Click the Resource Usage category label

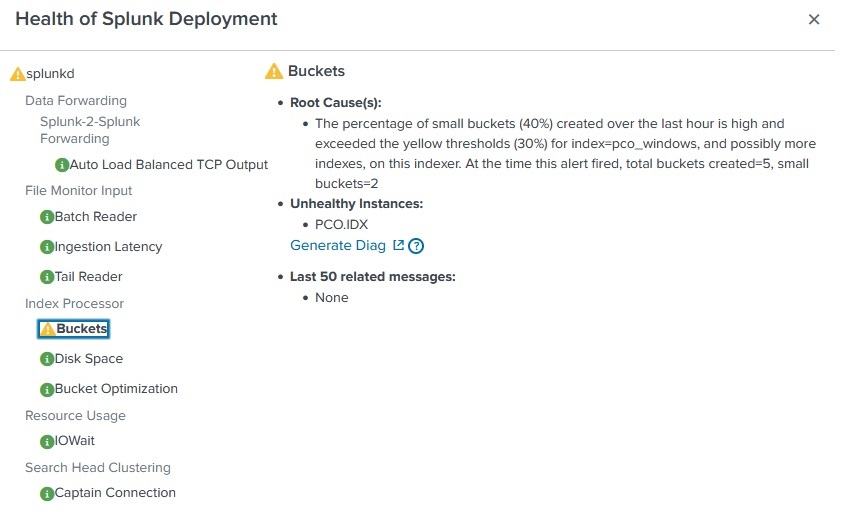75,416
